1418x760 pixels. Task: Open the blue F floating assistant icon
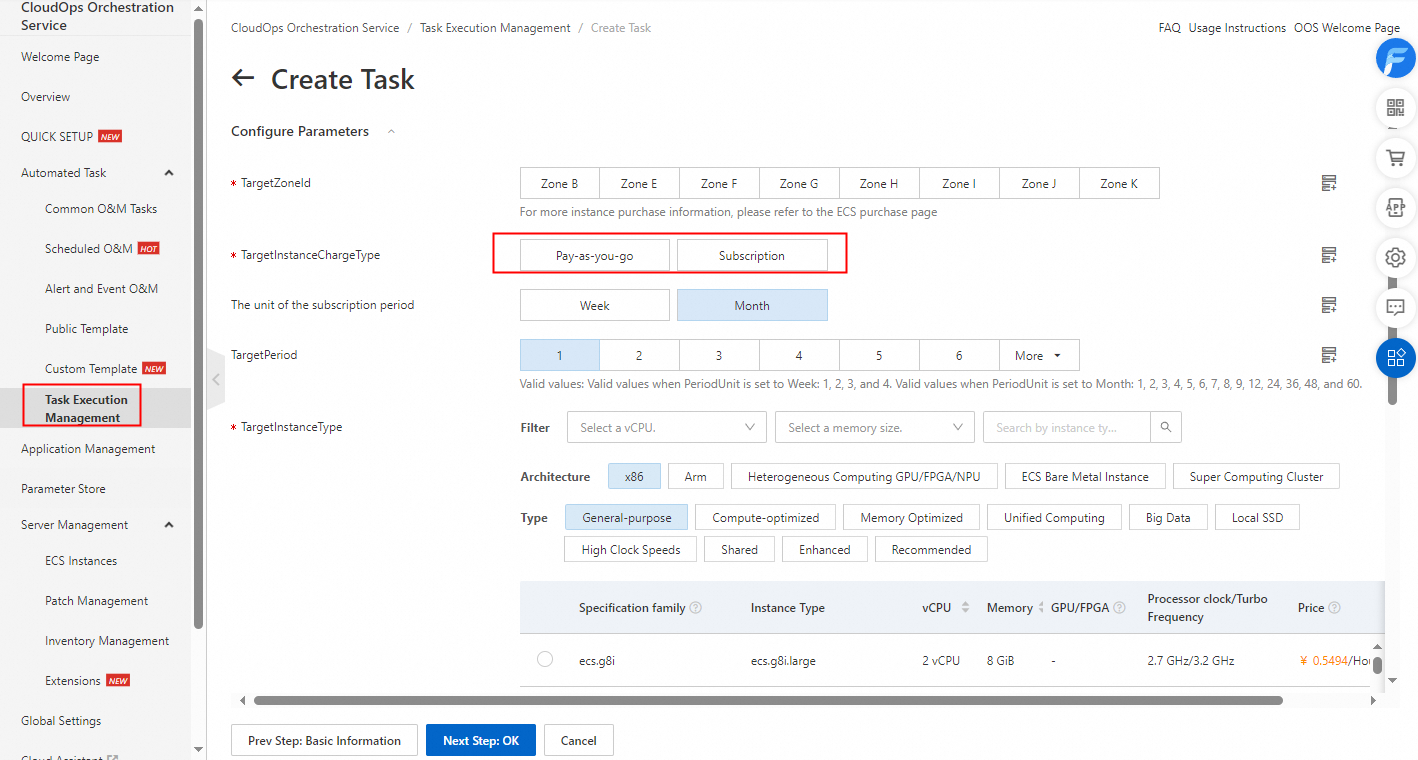coord(1396,58)
